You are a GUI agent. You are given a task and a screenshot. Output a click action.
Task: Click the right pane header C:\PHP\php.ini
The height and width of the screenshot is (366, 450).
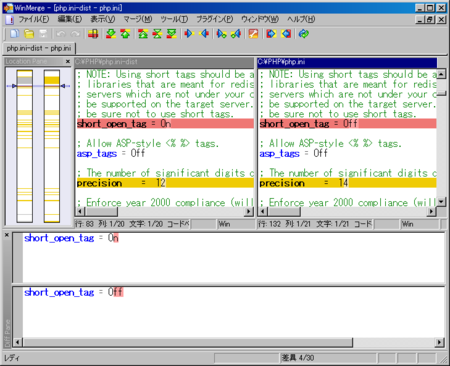347,62
